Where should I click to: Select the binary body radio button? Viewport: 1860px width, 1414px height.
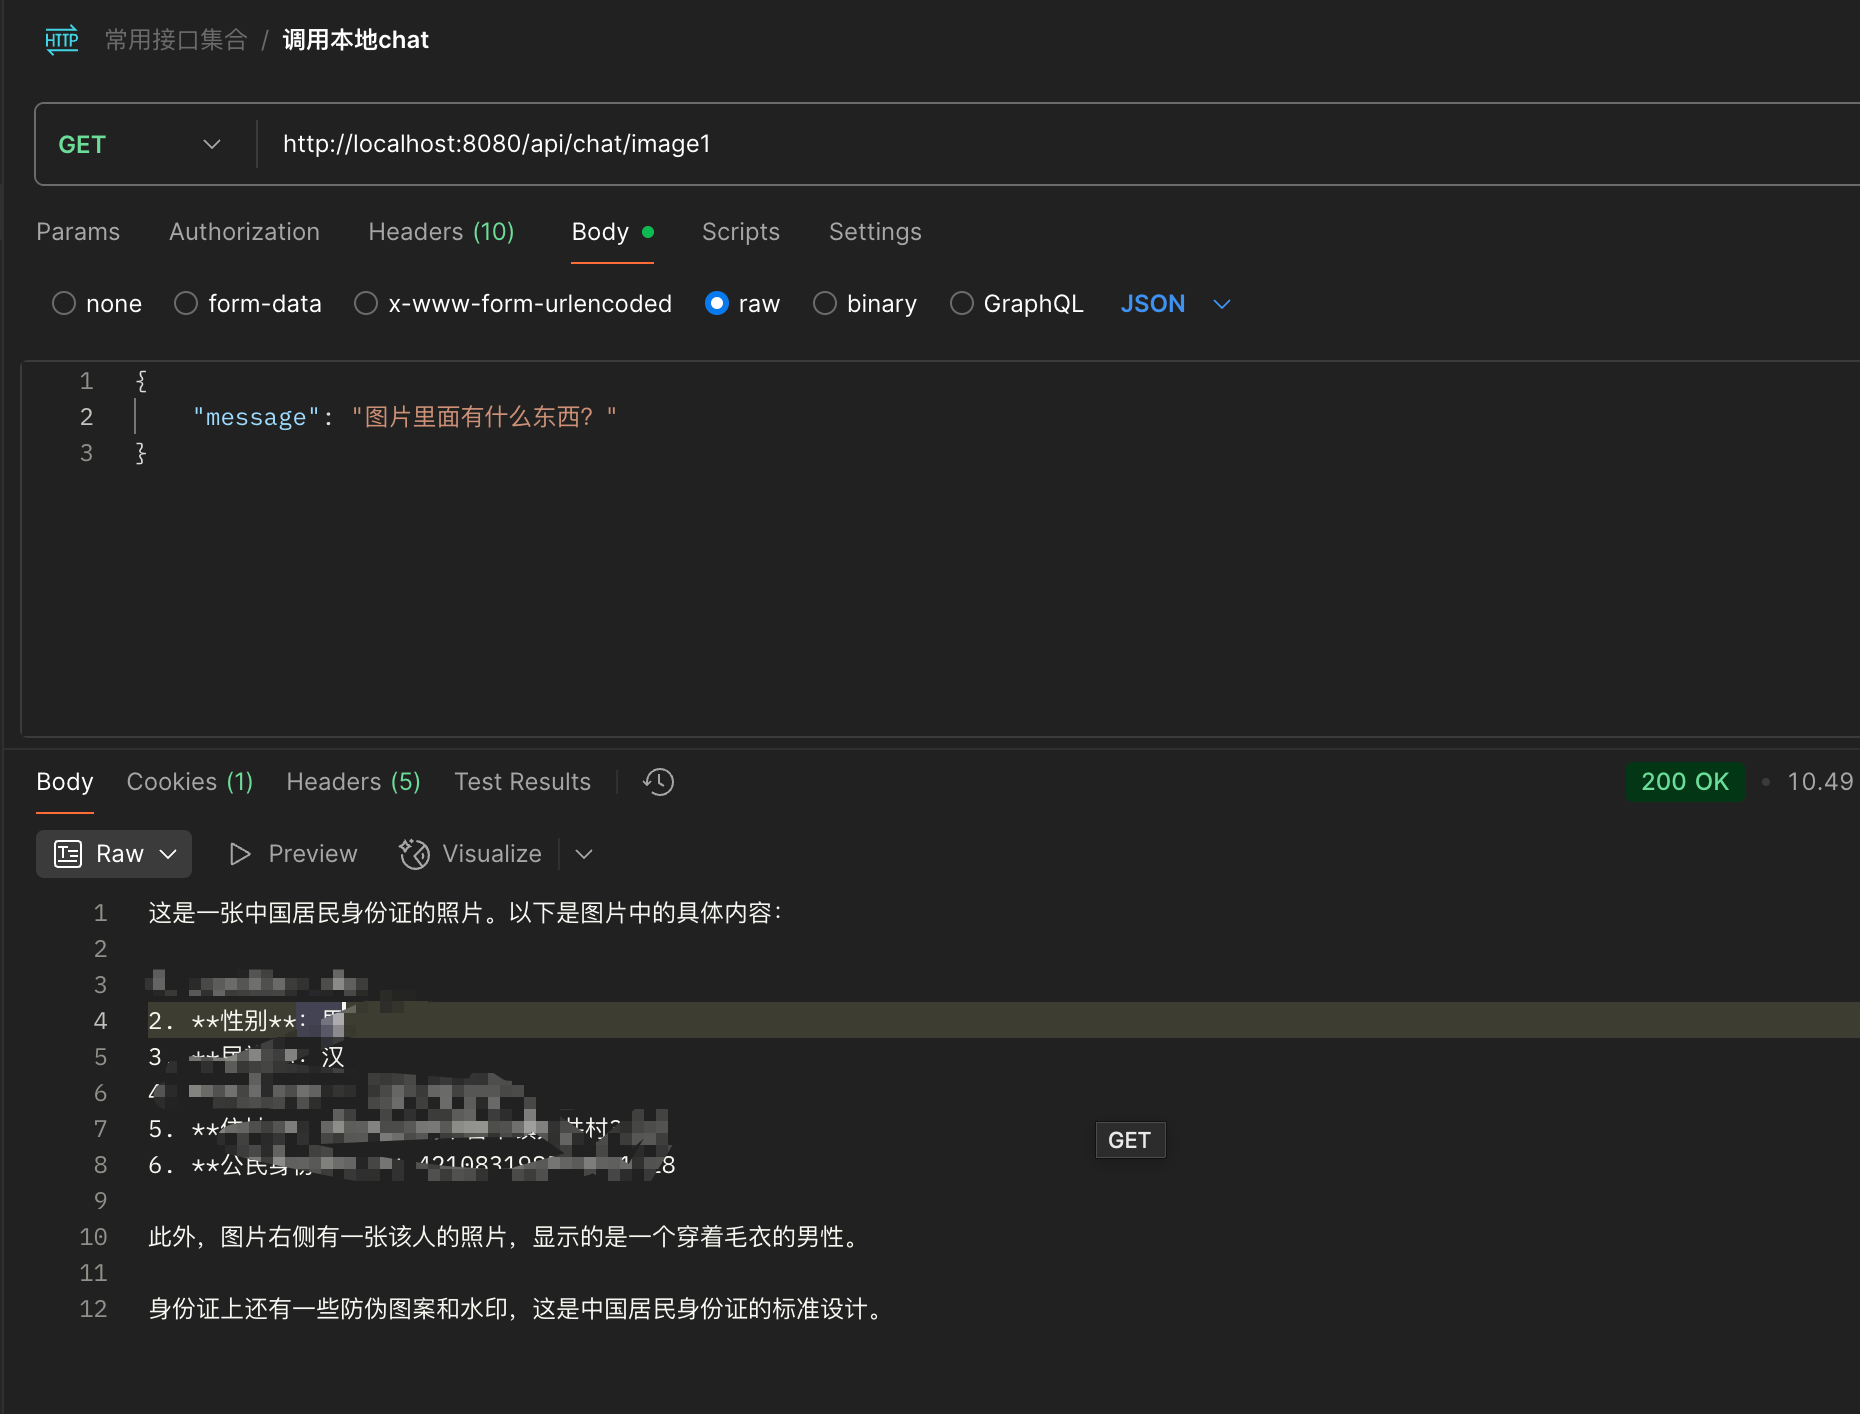(825, 303)
